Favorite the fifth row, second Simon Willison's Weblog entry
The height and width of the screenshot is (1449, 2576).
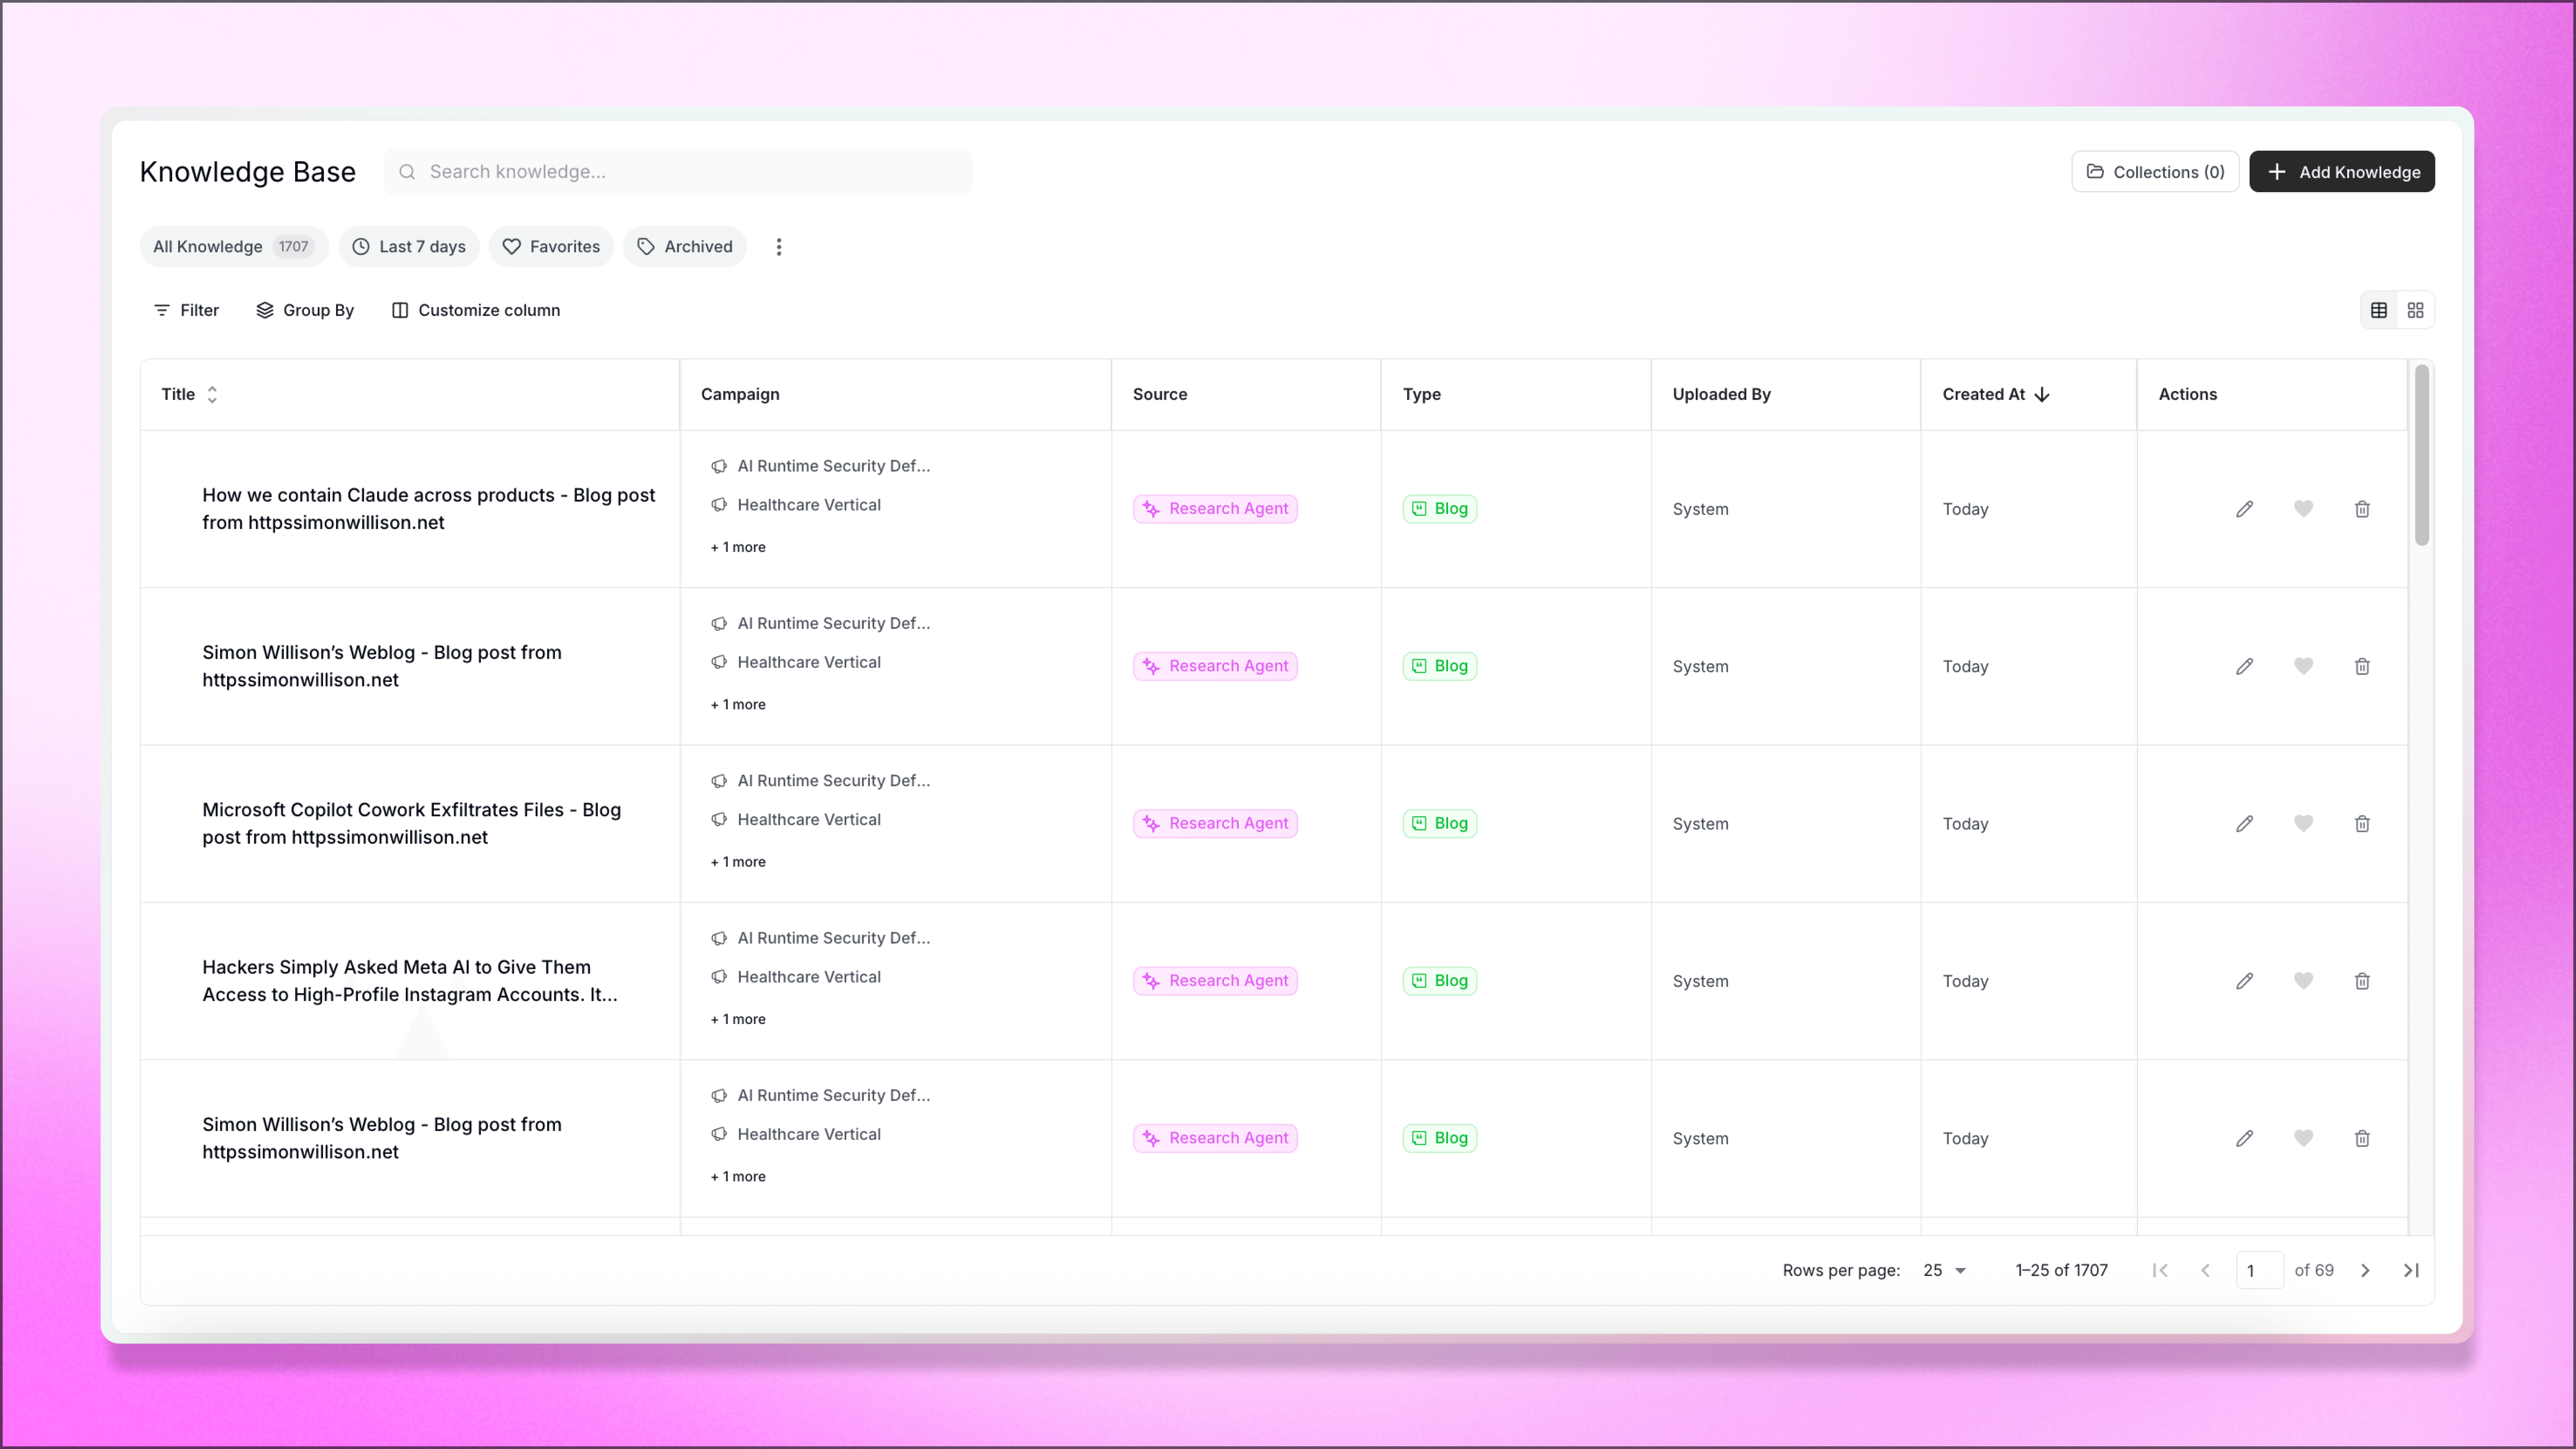point(2303,1138)
